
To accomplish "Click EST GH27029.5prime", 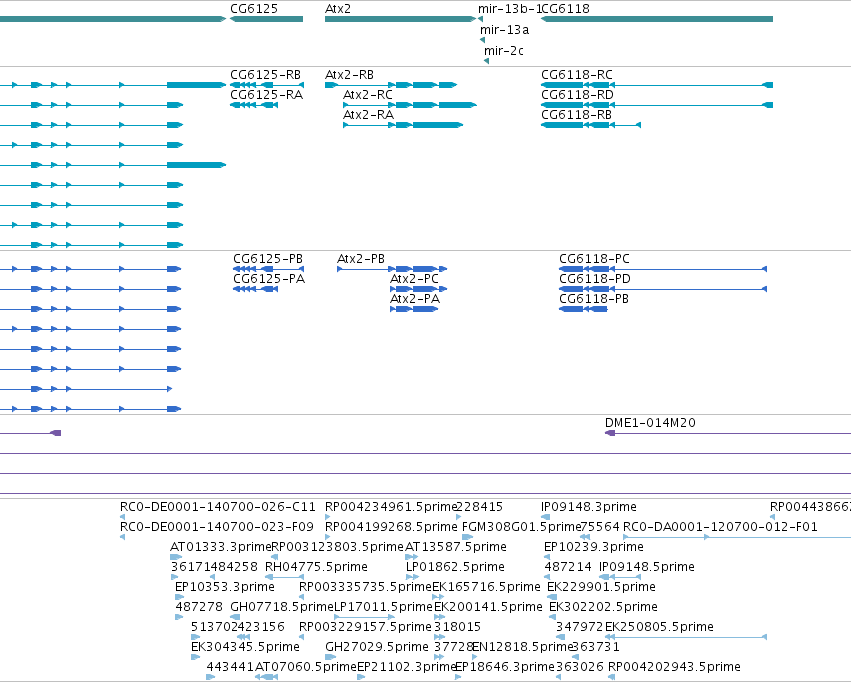I will pyautogui.click(x=377, y=647).
